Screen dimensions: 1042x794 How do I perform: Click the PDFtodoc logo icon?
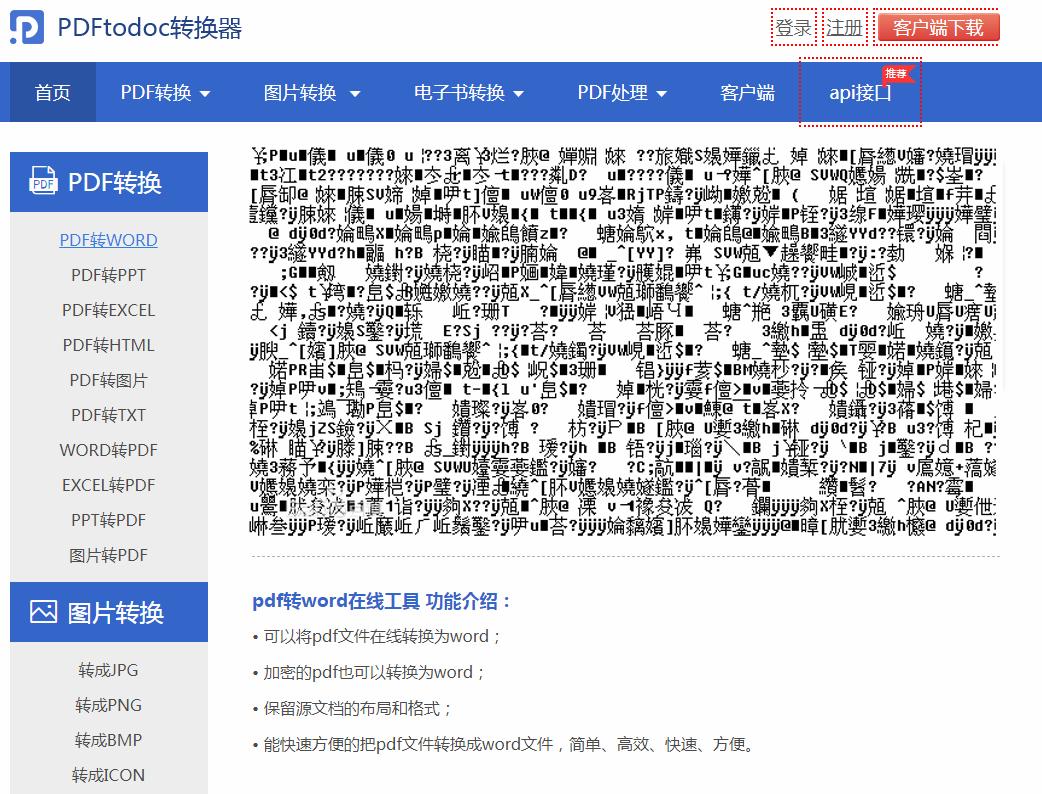[x=27, y=25]
